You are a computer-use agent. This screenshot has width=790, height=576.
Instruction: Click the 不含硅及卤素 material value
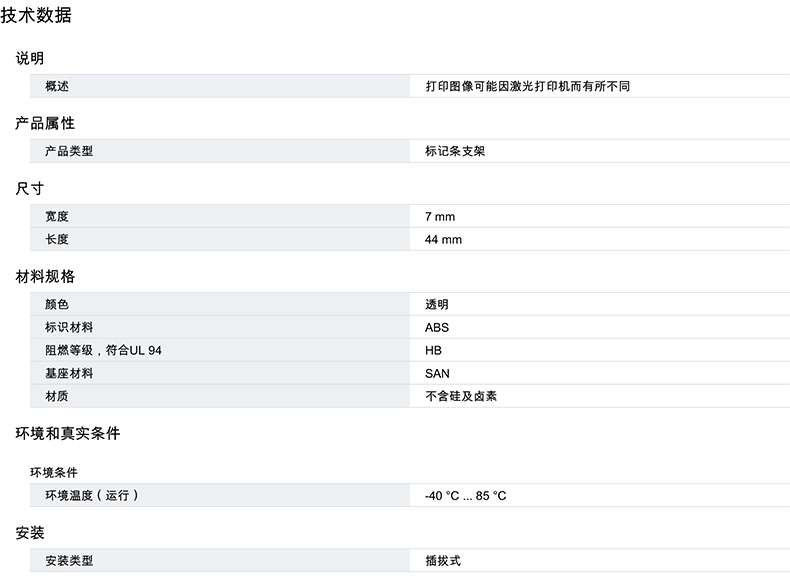pos(461,397)
